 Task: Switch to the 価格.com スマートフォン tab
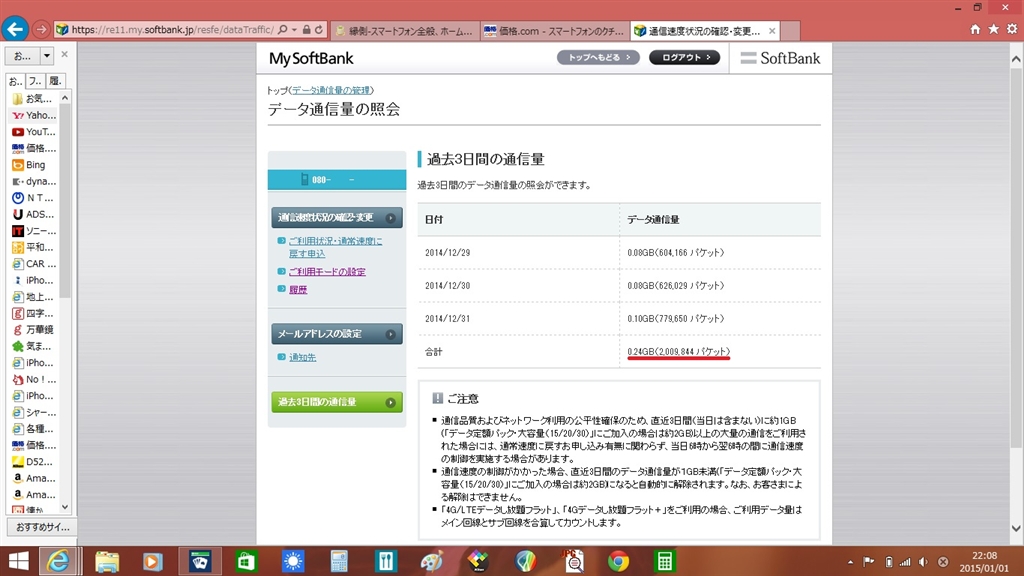(x=554, y=31)
